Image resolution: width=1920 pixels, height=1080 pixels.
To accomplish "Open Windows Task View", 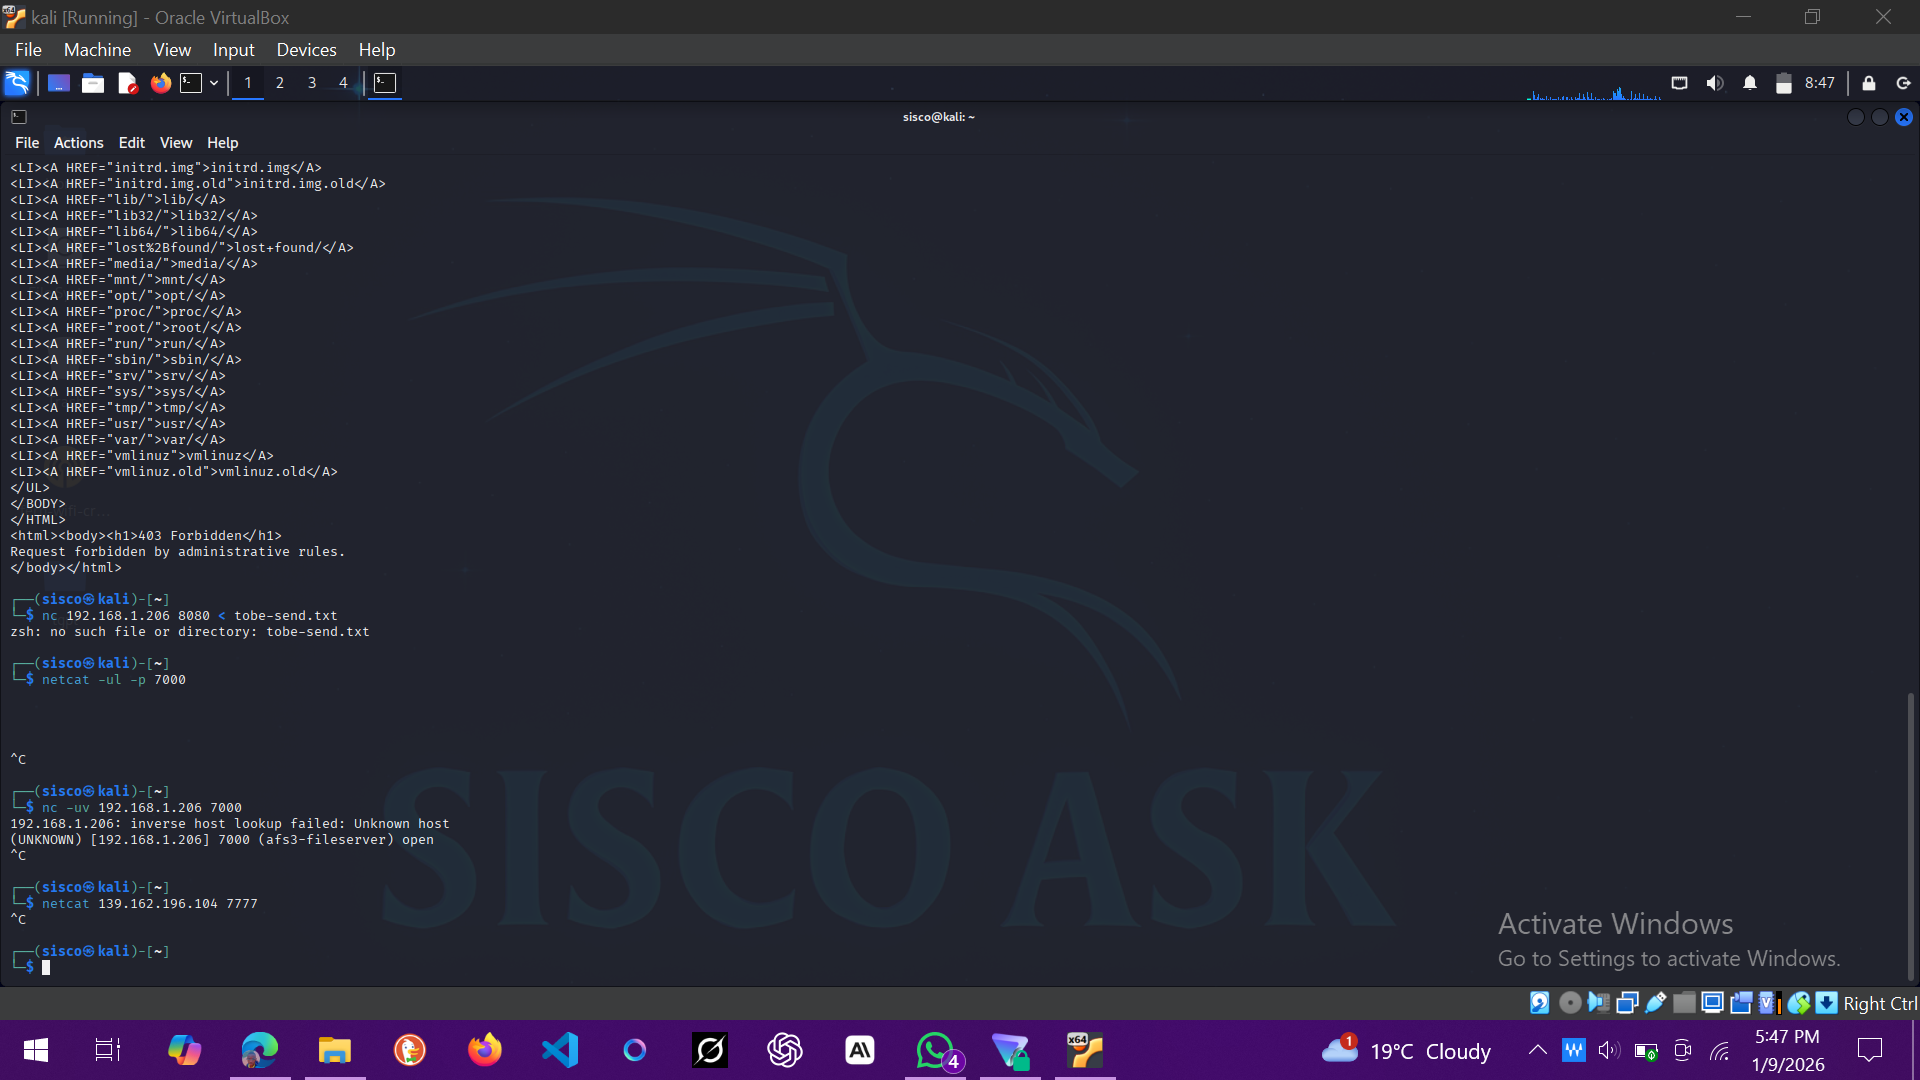I will pyautogui.click(x=108, y=1050).
